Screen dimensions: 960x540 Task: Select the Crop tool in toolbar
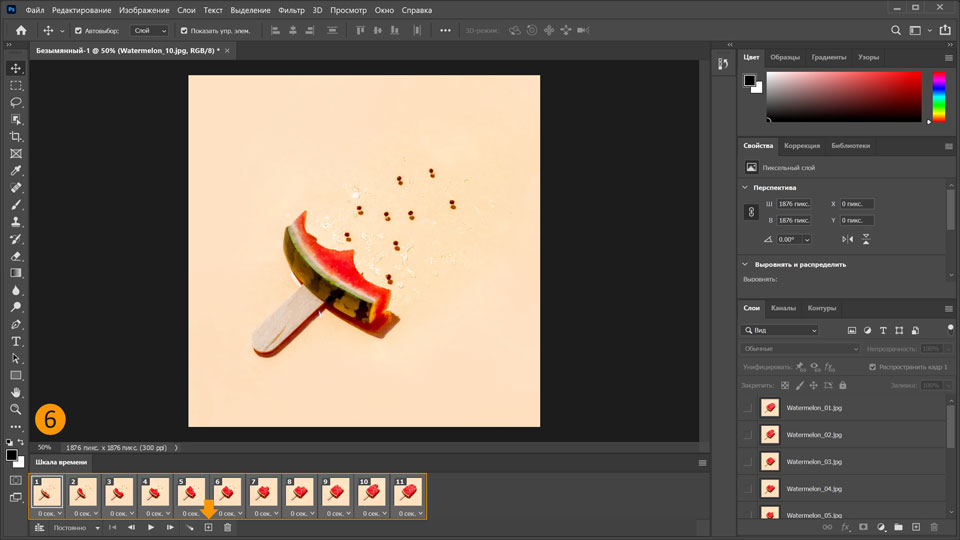[x=16, y=136]
